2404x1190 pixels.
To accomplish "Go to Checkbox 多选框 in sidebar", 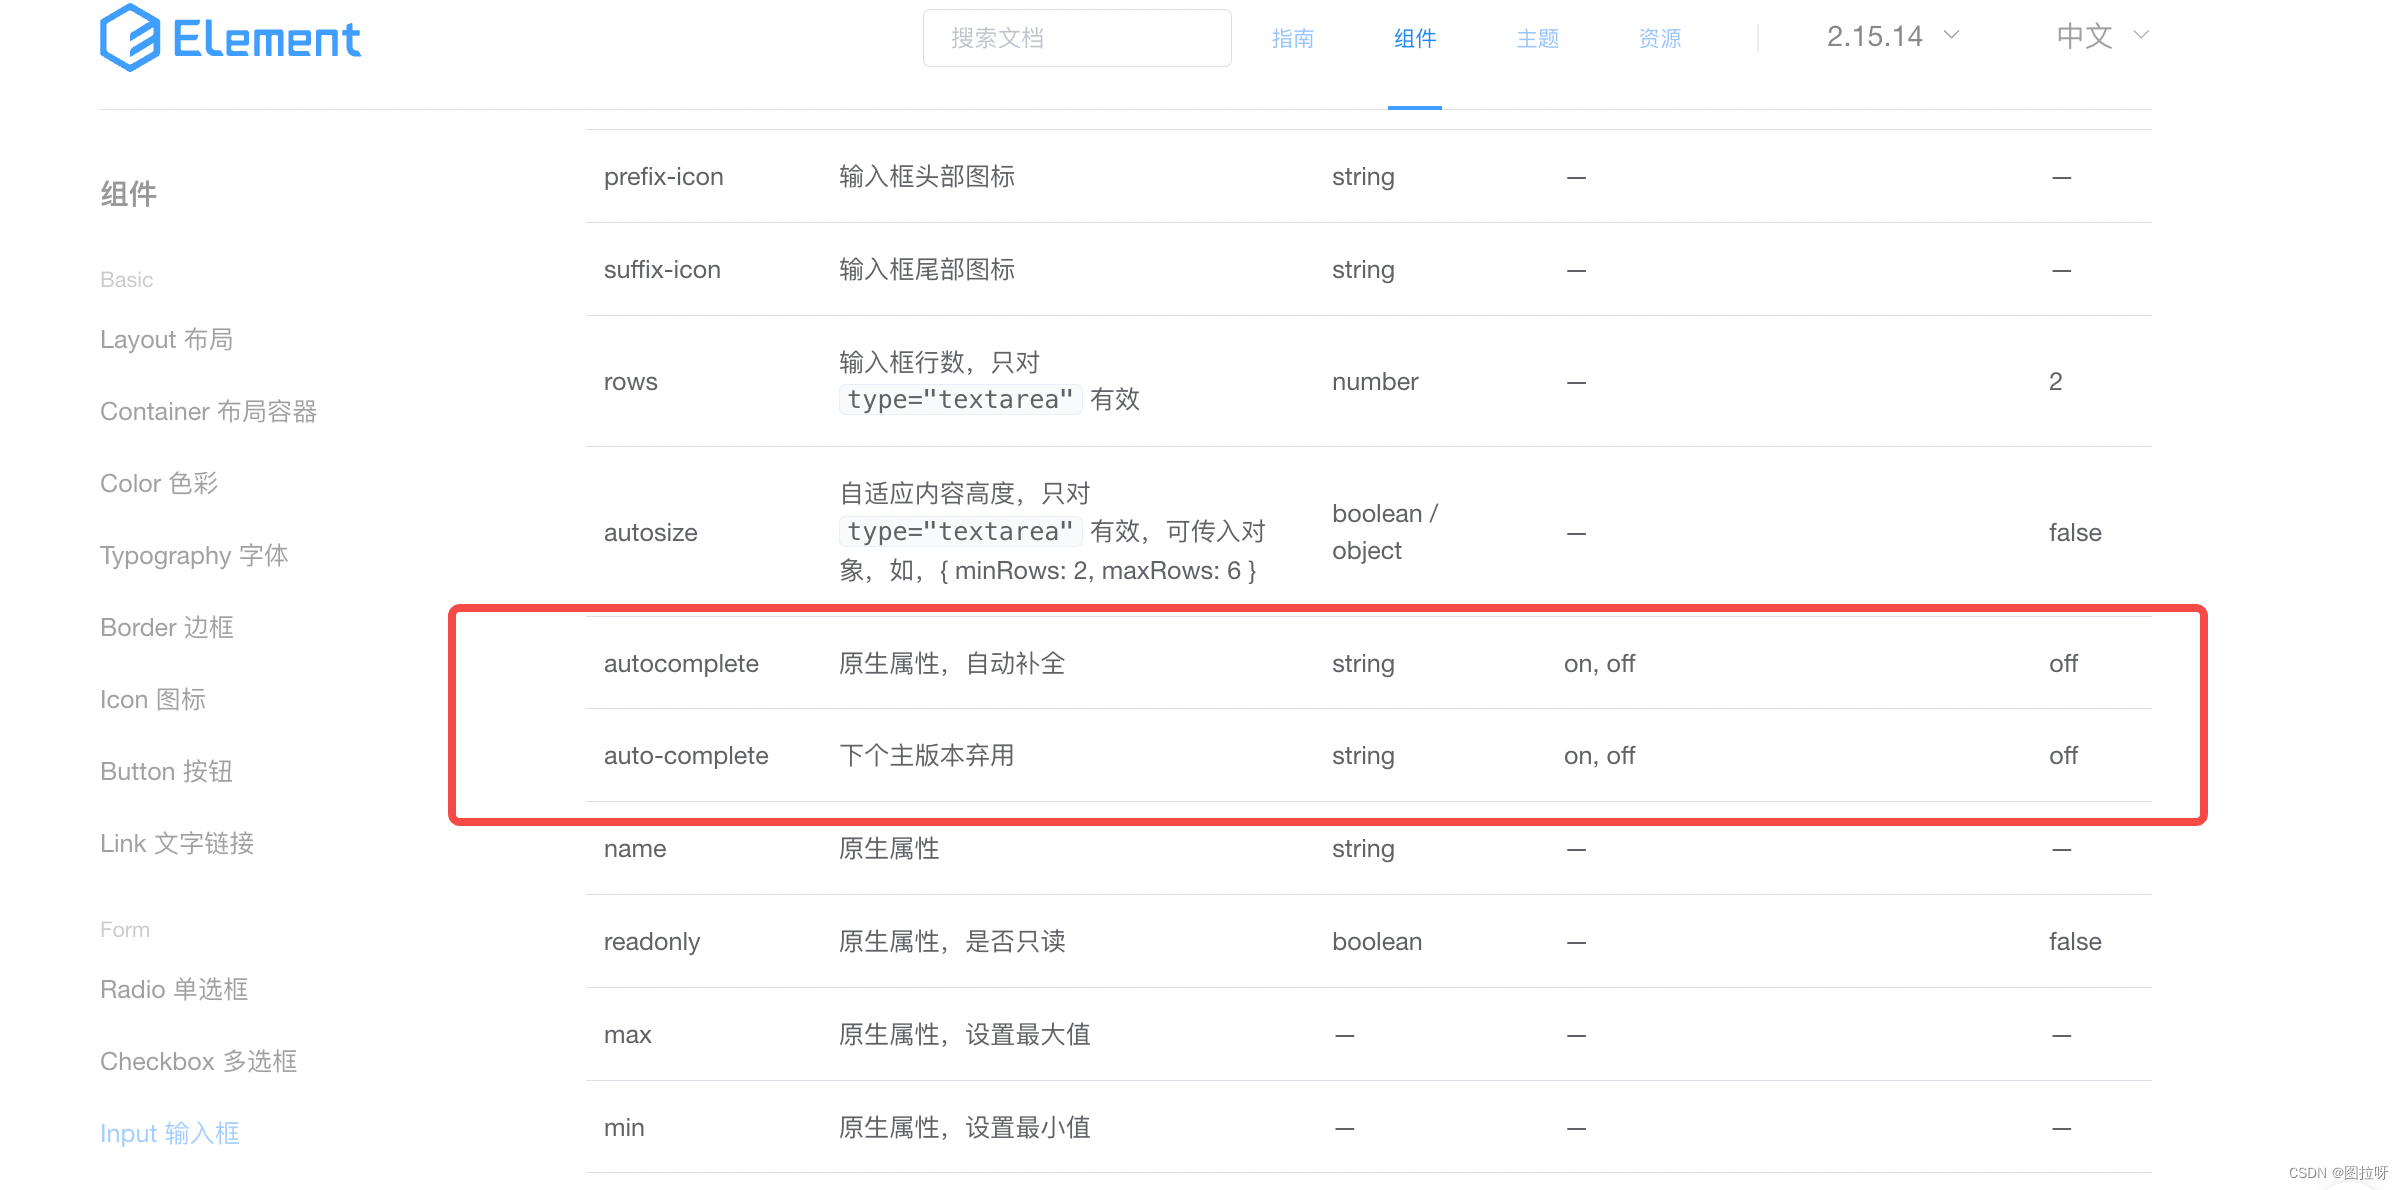I will 199,1062.
